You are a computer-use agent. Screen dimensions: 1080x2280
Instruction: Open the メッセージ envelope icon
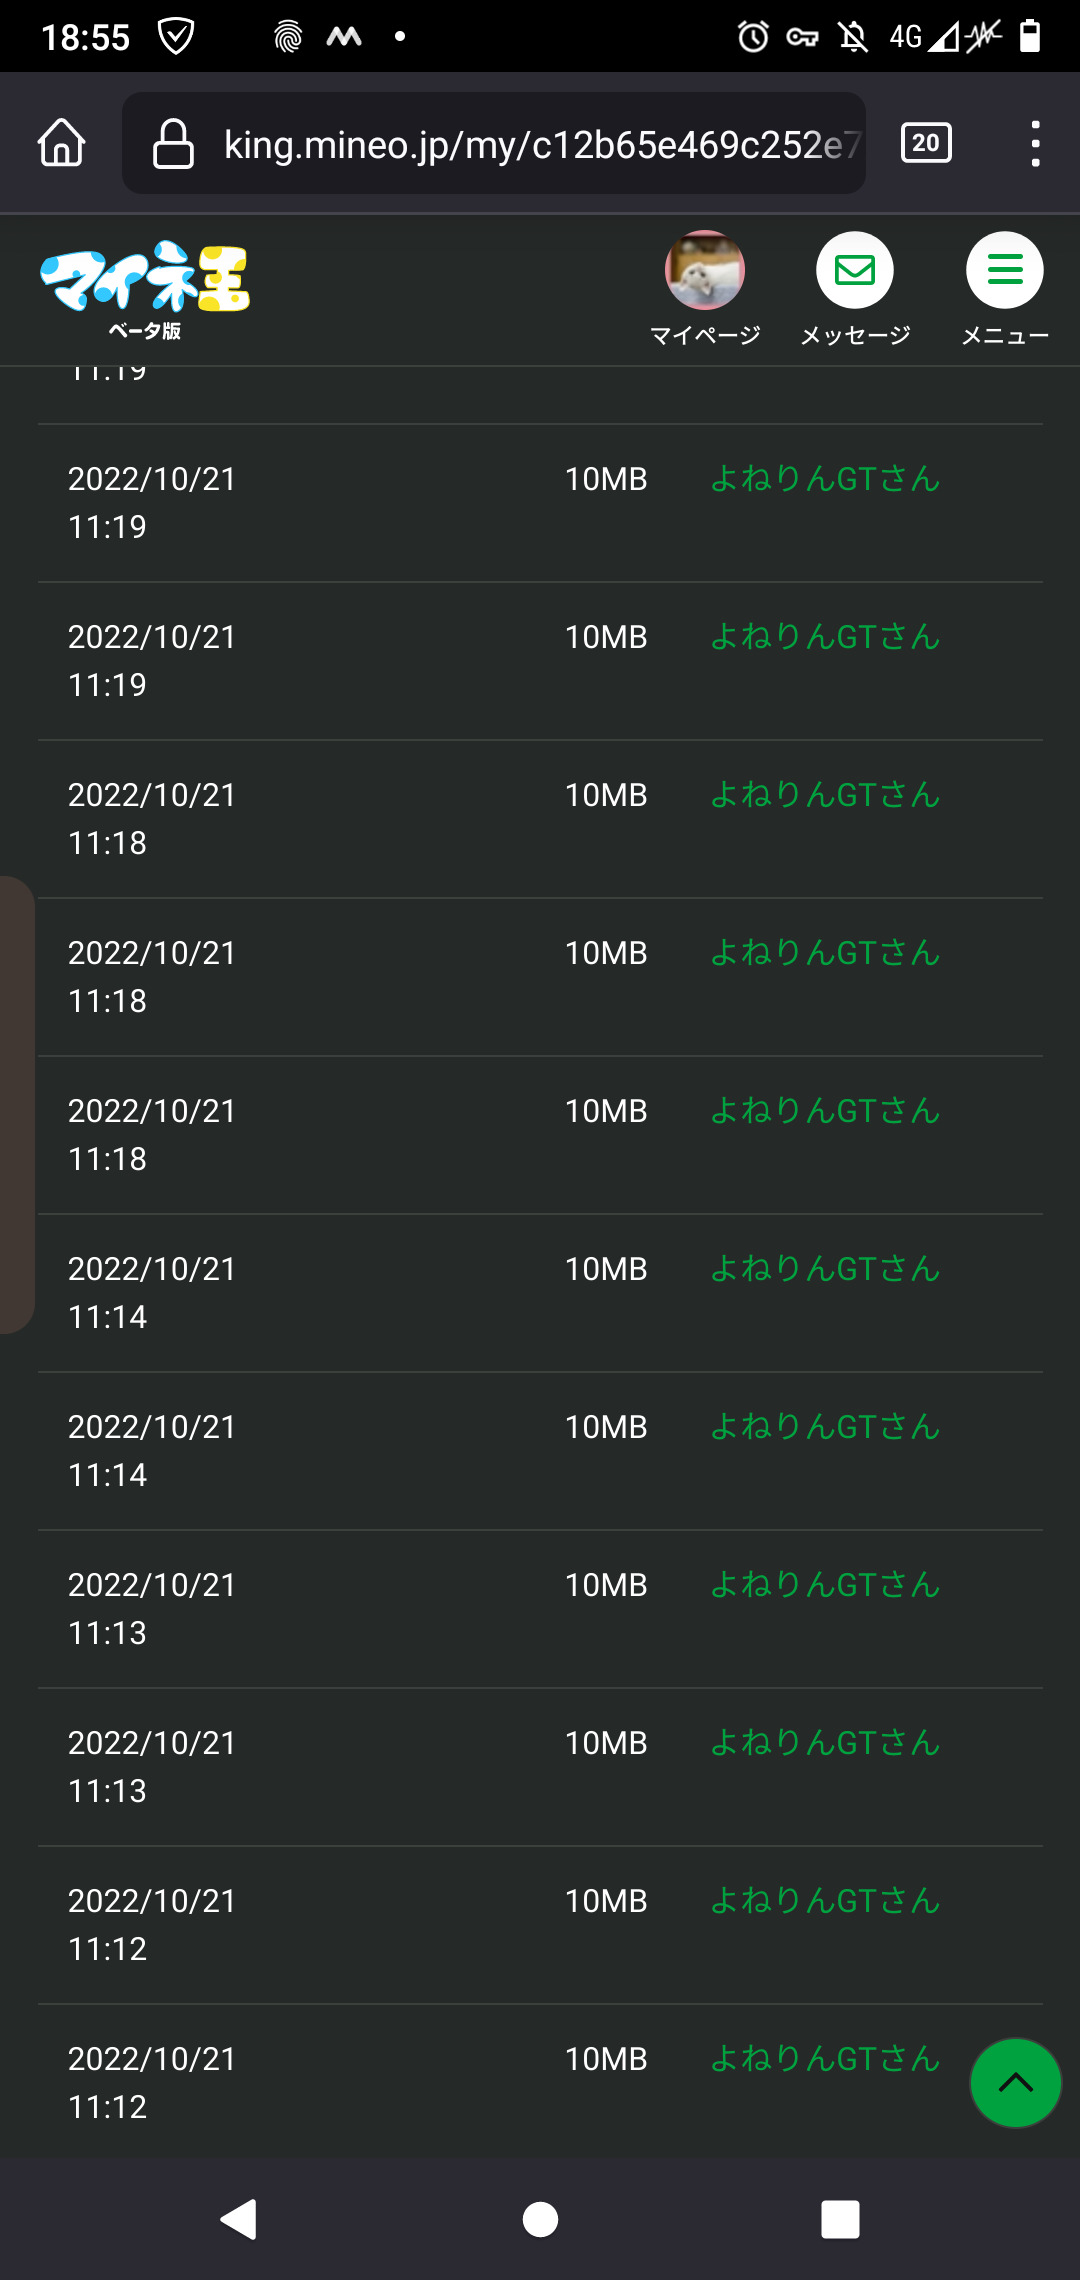point(855,270)
